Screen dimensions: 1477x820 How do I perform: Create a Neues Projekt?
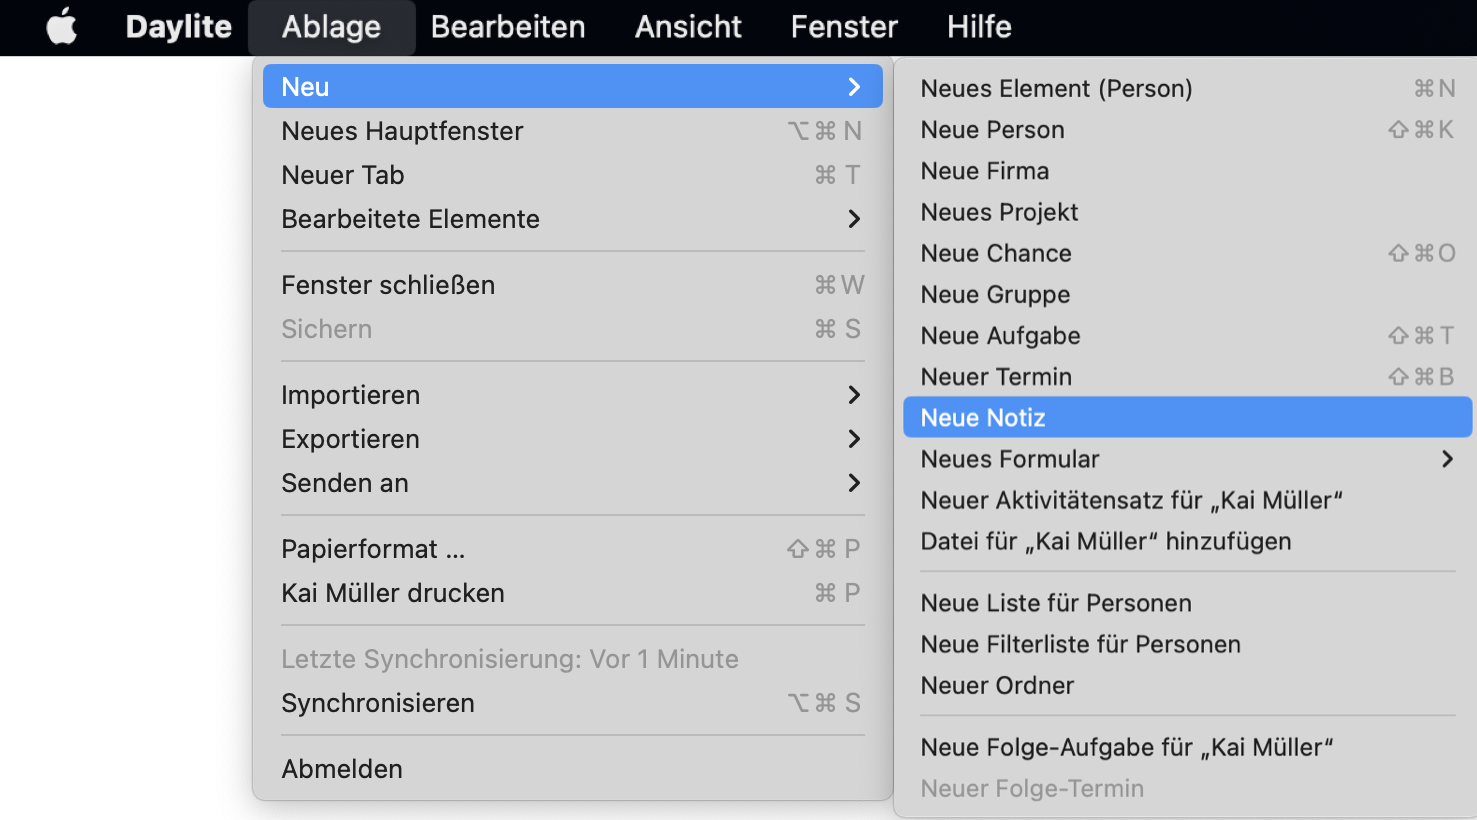point(999,212)
